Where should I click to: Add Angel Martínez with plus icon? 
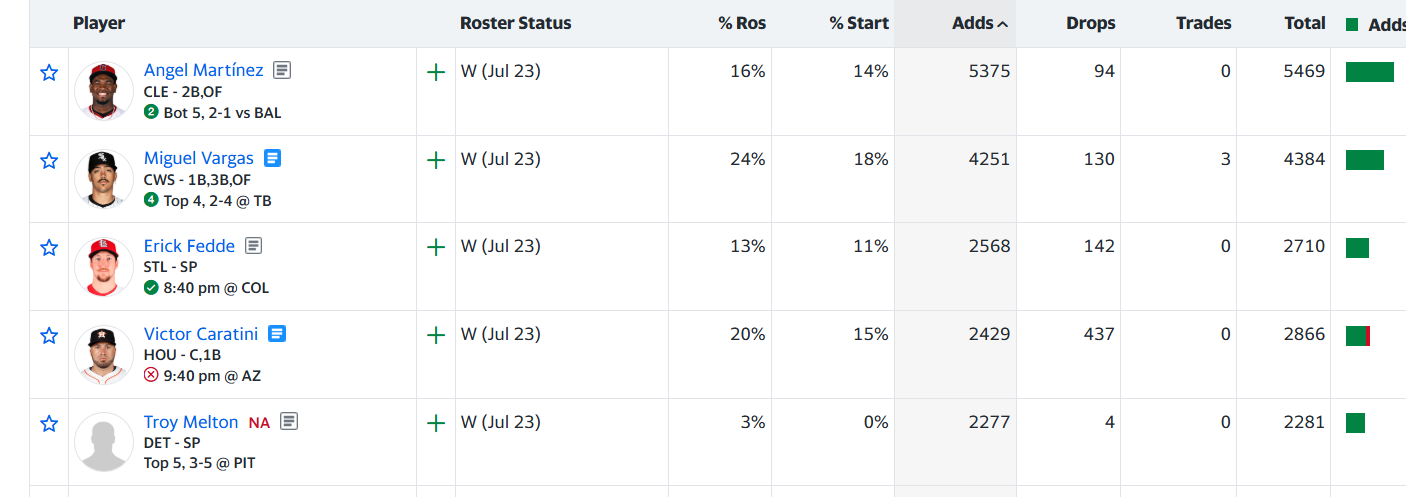[x=436, y=72]
